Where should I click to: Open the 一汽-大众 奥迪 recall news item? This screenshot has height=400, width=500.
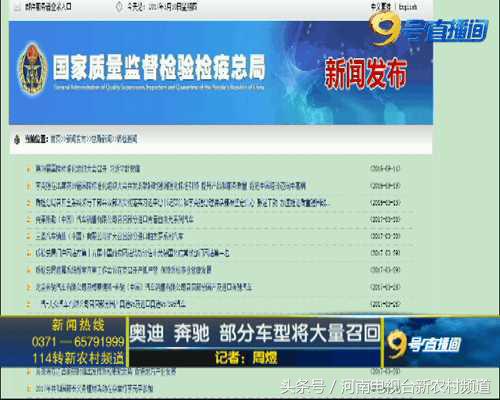[113, 304]
